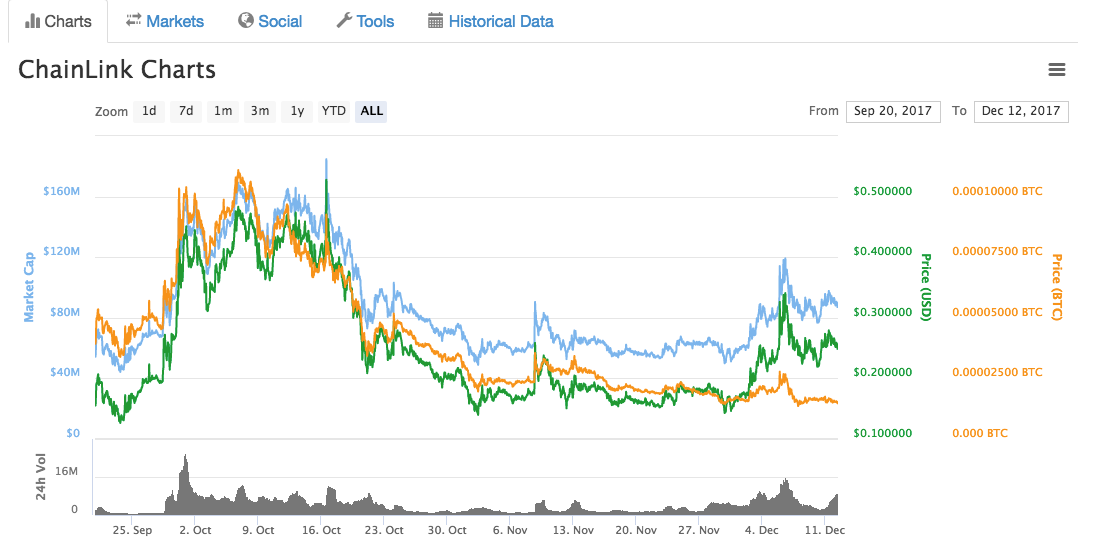Image resolution: width=1105 pixels, height=556 pixels.
Task: Click the To date field Dec 12, 2017
Action: [1021, 111]
